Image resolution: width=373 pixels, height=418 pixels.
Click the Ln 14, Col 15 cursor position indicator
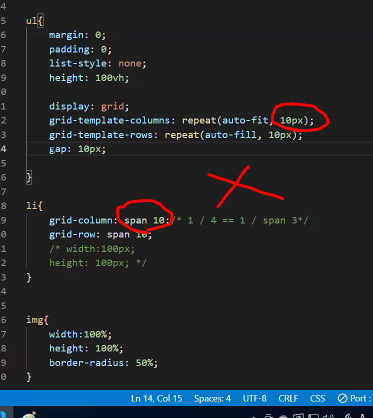point(157,398)
